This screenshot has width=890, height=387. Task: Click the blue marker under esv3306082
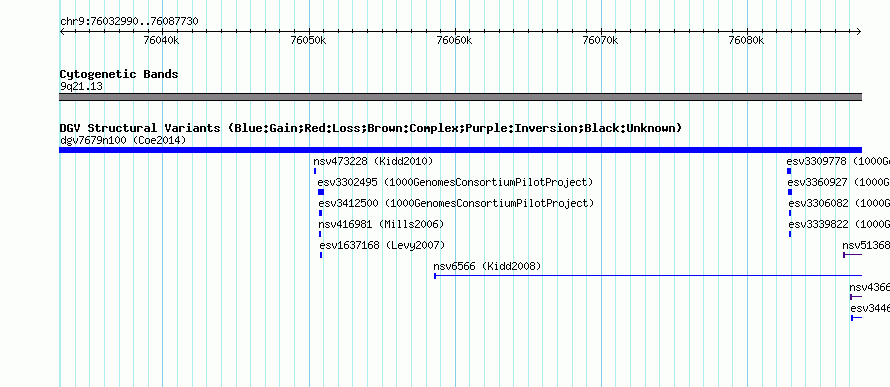click(x=790, y=213)
